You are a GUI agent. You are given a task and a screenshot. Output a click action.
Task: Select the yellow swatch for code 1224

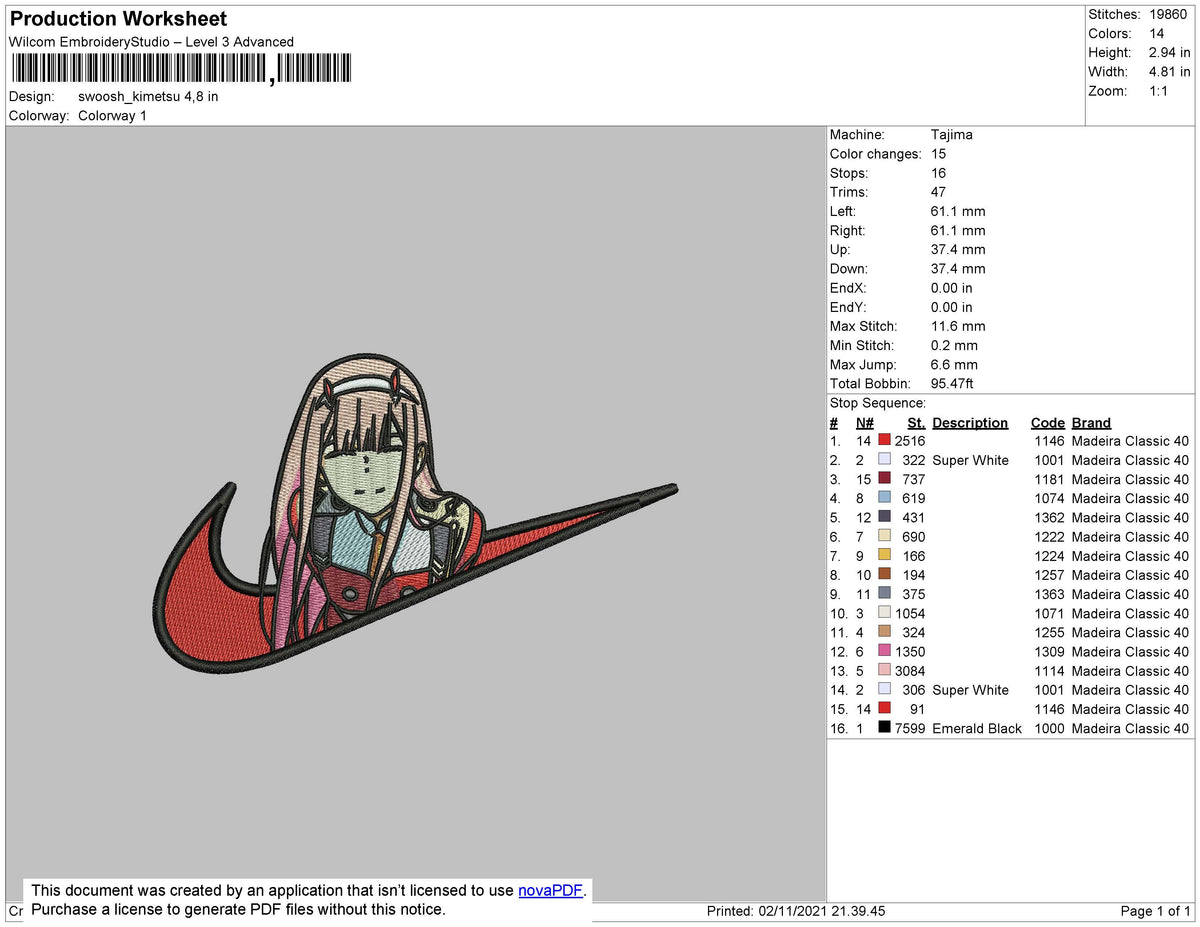coord(884,556)
